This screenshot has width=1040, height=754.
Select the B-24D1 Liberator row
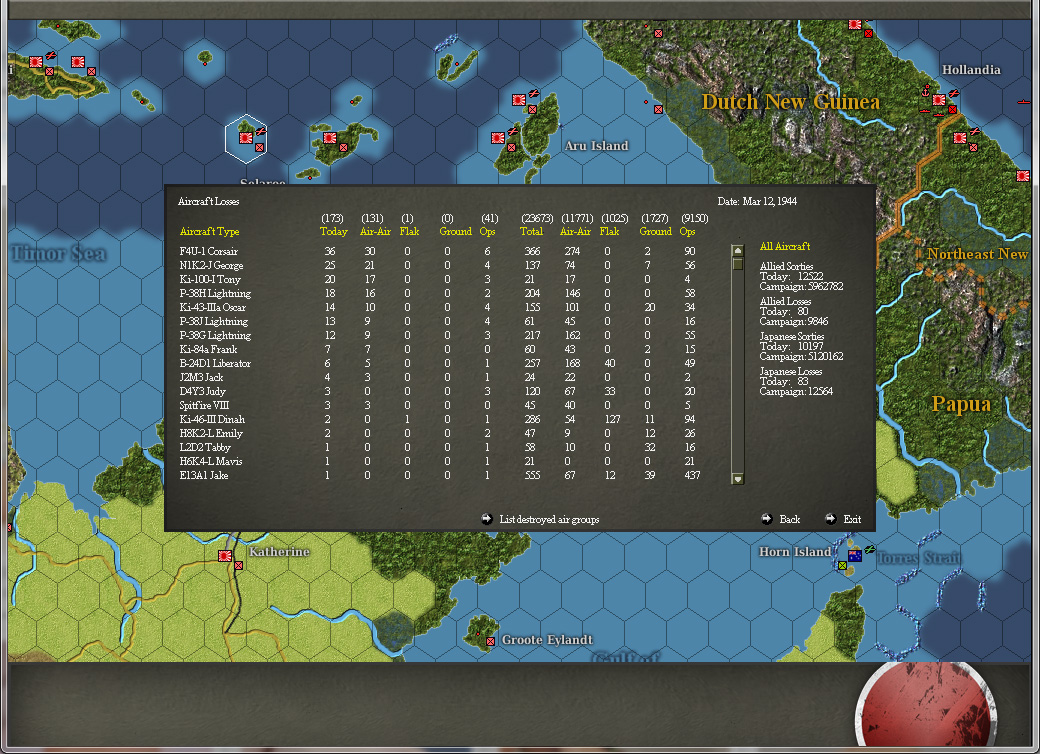tap(440, 363)
